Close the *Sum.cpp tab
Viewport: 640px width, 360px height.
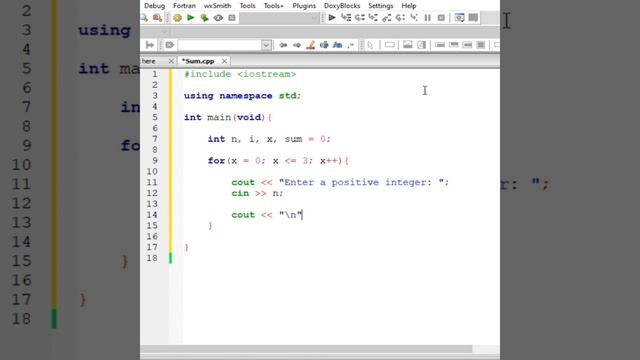[x=224, y=61]
